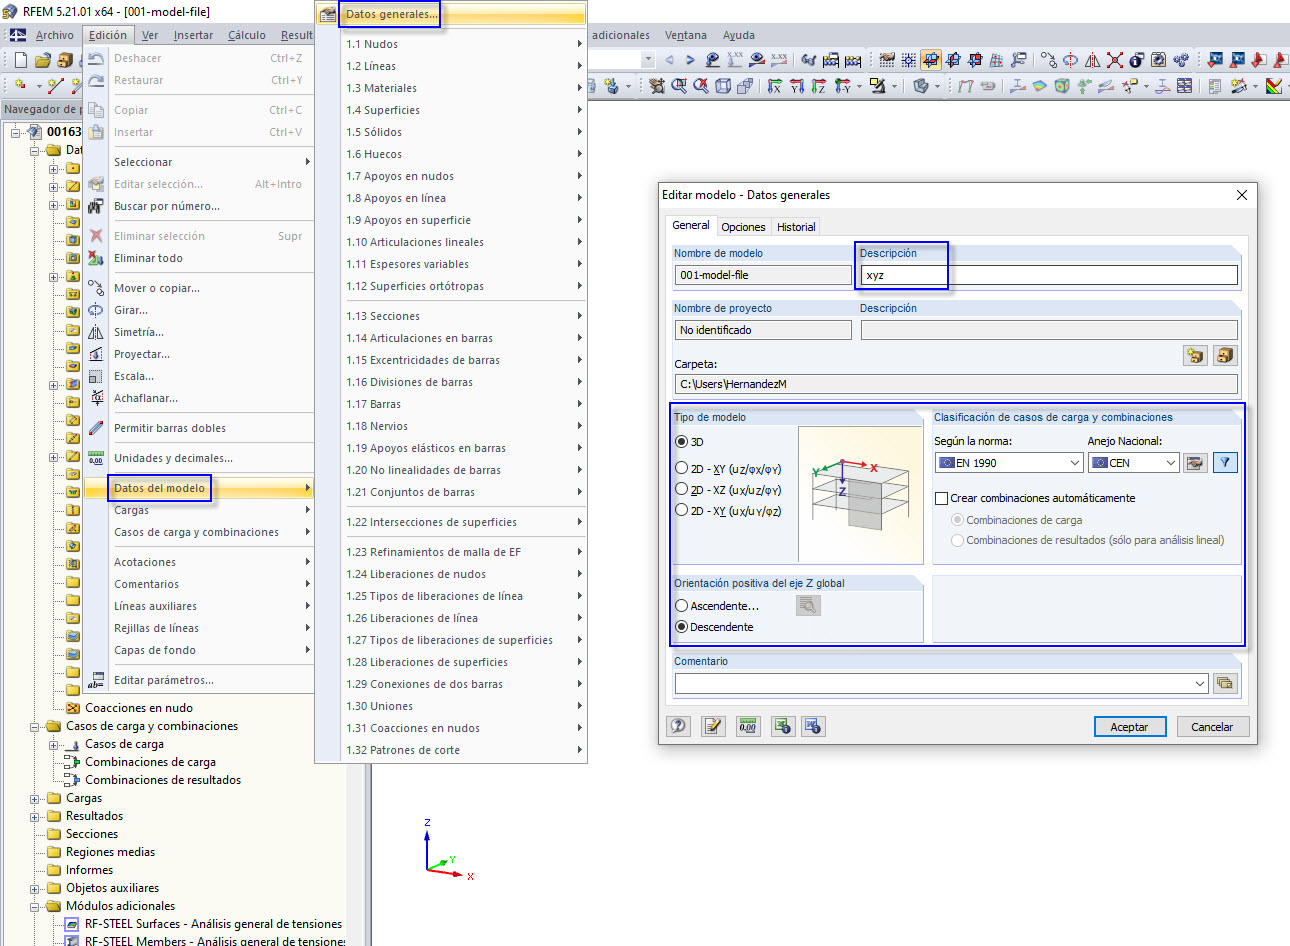Select the 3D model type radio button
Screen dimensions: 1290x946
point(682,442)
